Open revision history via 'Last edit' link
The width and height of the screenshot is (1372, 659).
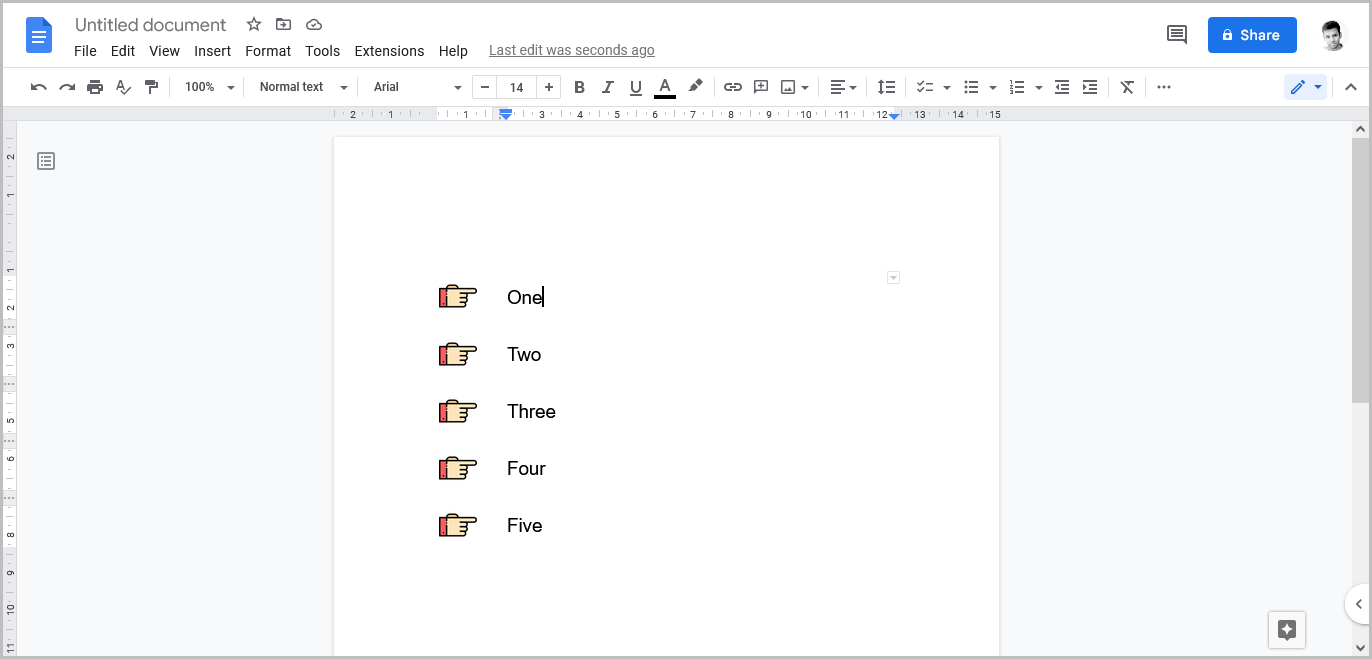coord(571,50)
